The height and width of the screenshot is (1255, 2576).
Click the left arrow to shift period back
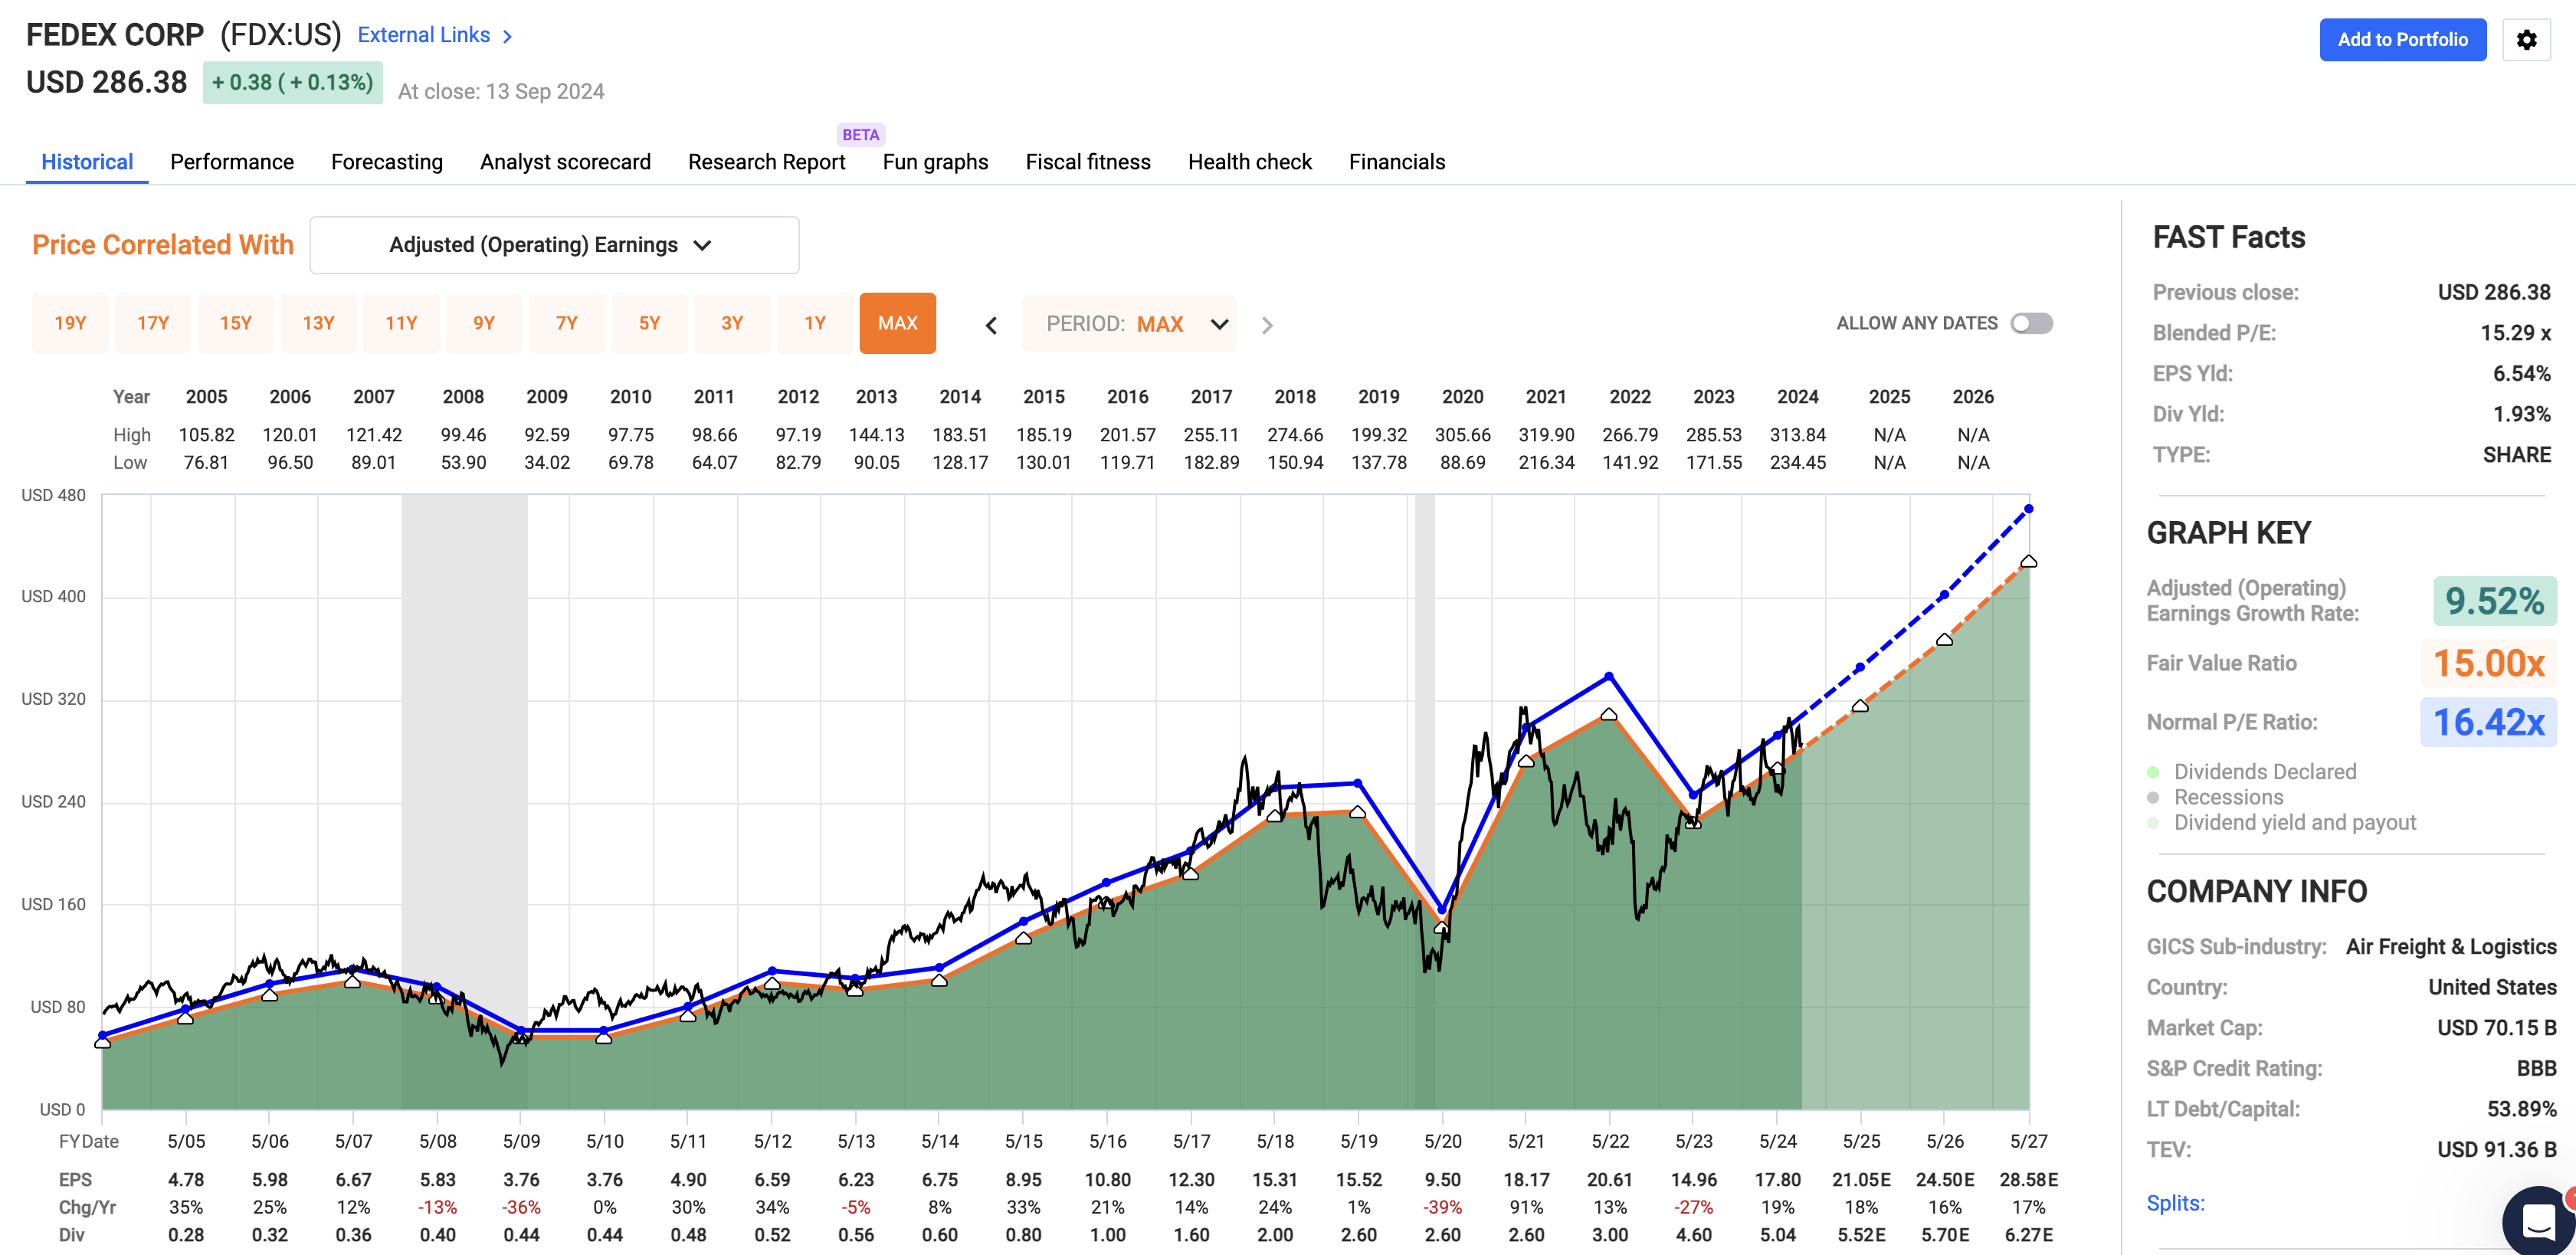(990, 324)
